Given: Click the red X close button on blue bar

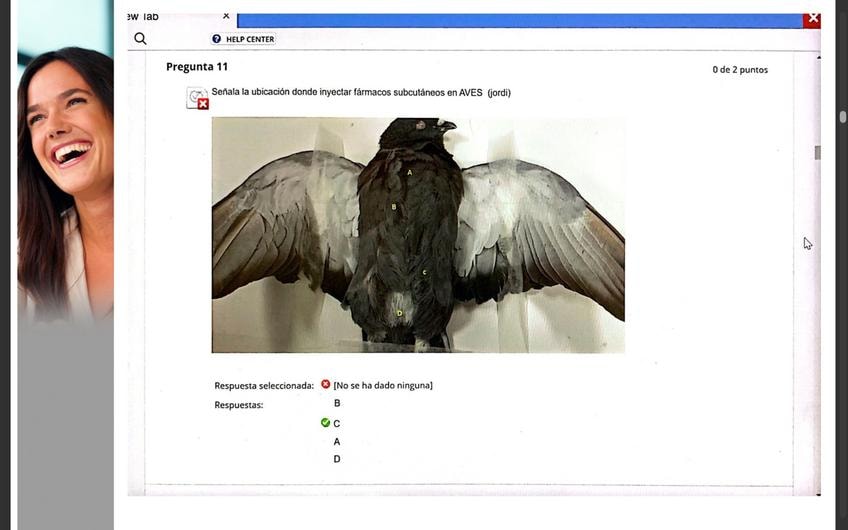Looking at the screenshot, I should [812, 19].
